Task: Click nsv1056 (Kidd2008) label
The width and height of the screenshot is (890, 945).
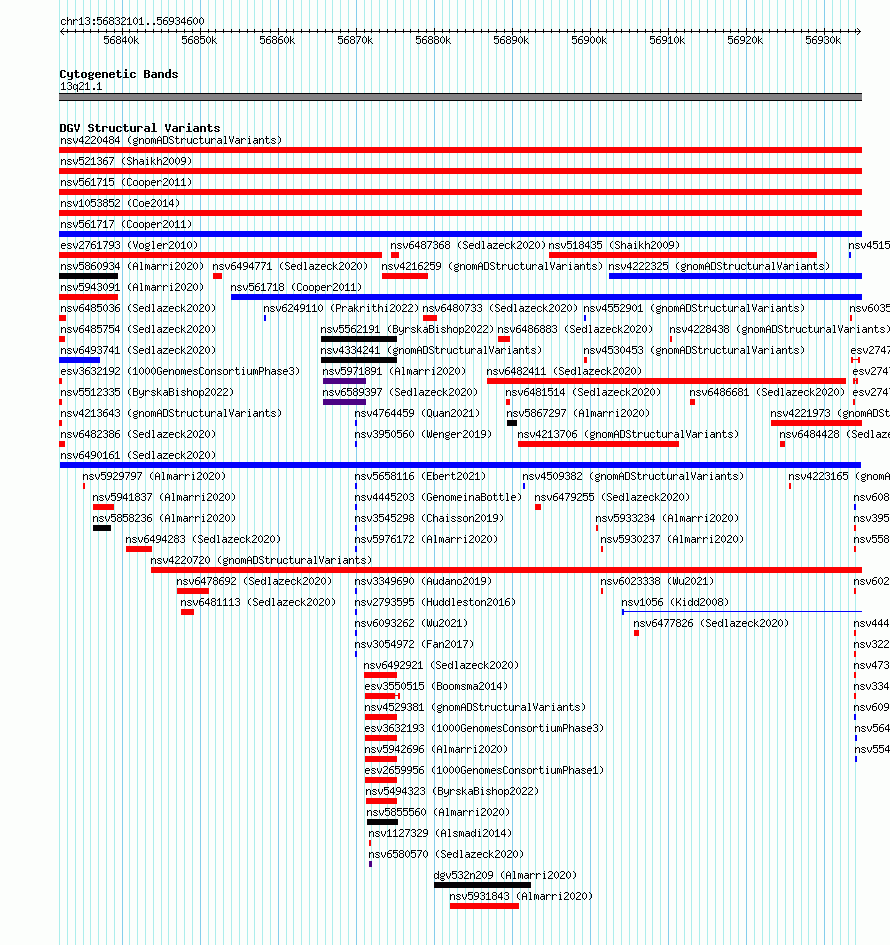Action: pos(675,603)
